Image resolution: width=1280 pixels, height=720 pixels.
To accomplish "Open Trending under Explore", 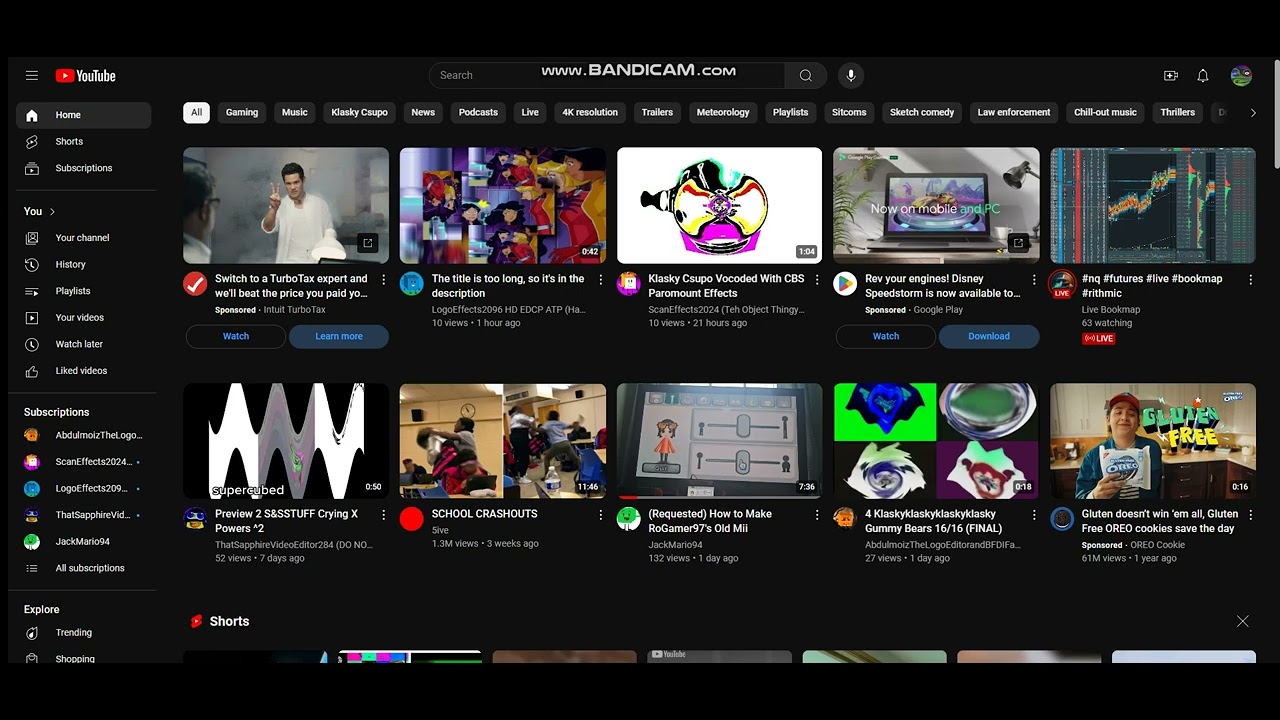I will point(84,633).
